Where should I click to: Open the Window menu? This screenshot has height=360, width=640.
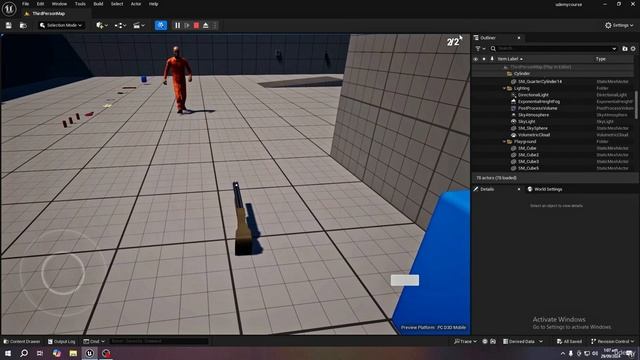point(59,4)
